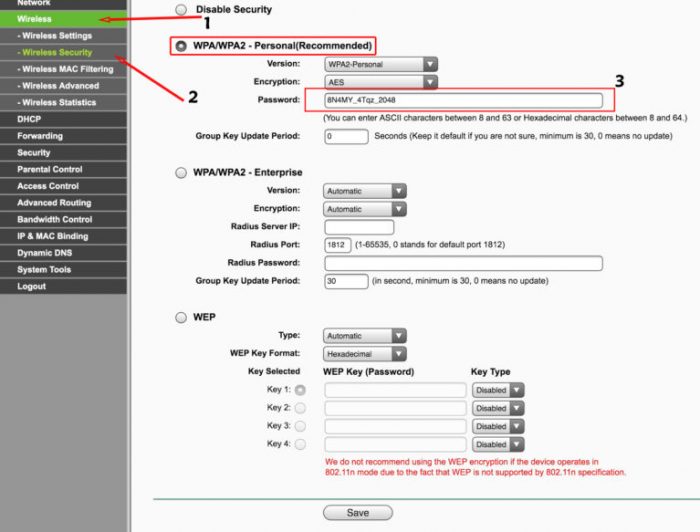Choose WEP Key 1 radio button

point(300,390)
